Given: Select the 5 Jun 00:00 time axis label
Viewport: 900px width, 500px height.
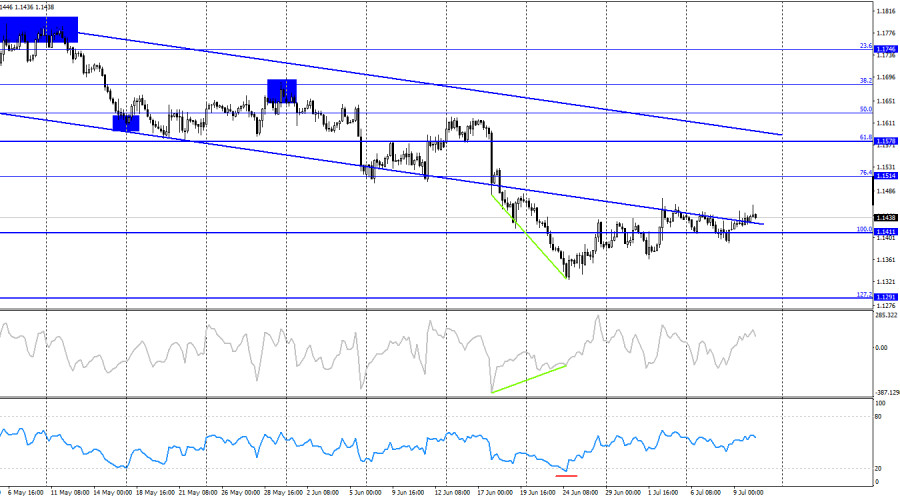Looking at the screenshot, I should pyautogui.click(x=366, y=493).
